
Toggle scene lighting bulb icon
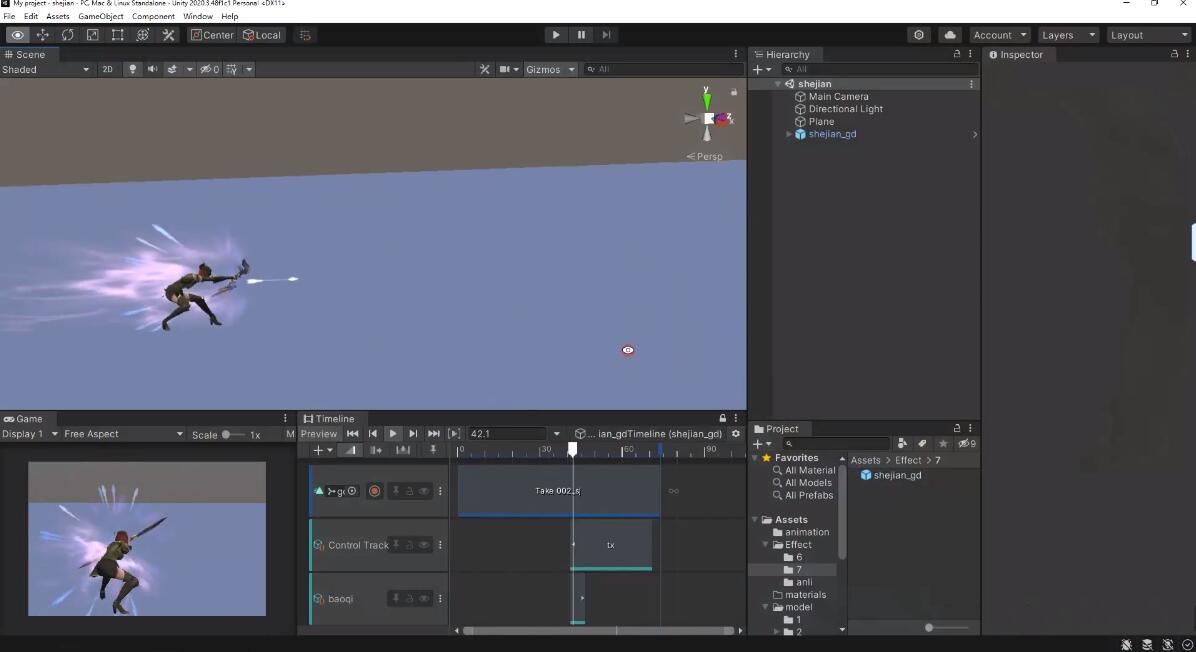pos(133,69)
